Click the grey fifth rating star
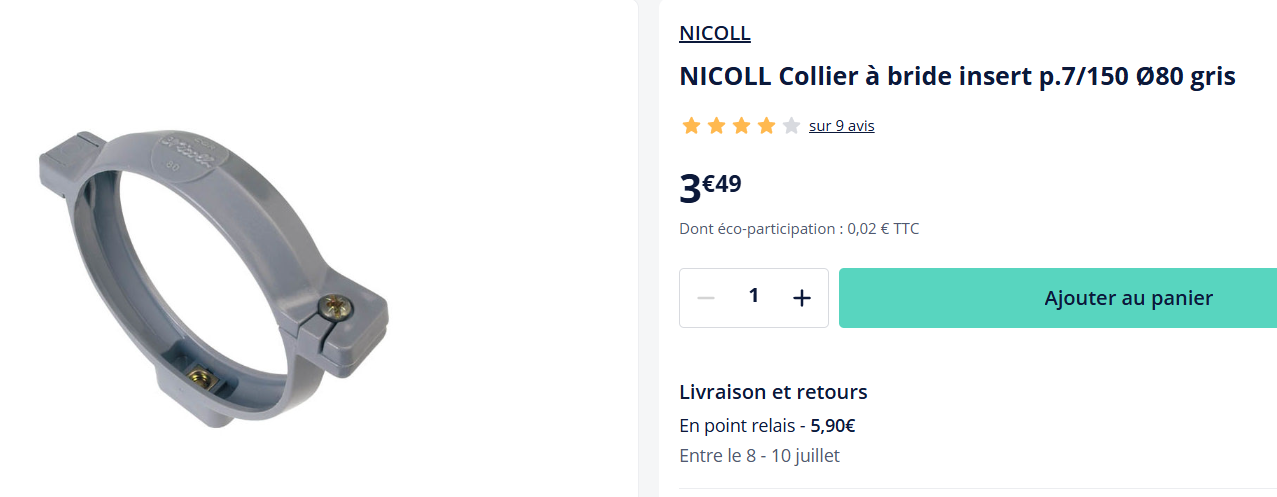This screenshot has width=1277, height=497. pyautogui.click(x=791, y=126)
